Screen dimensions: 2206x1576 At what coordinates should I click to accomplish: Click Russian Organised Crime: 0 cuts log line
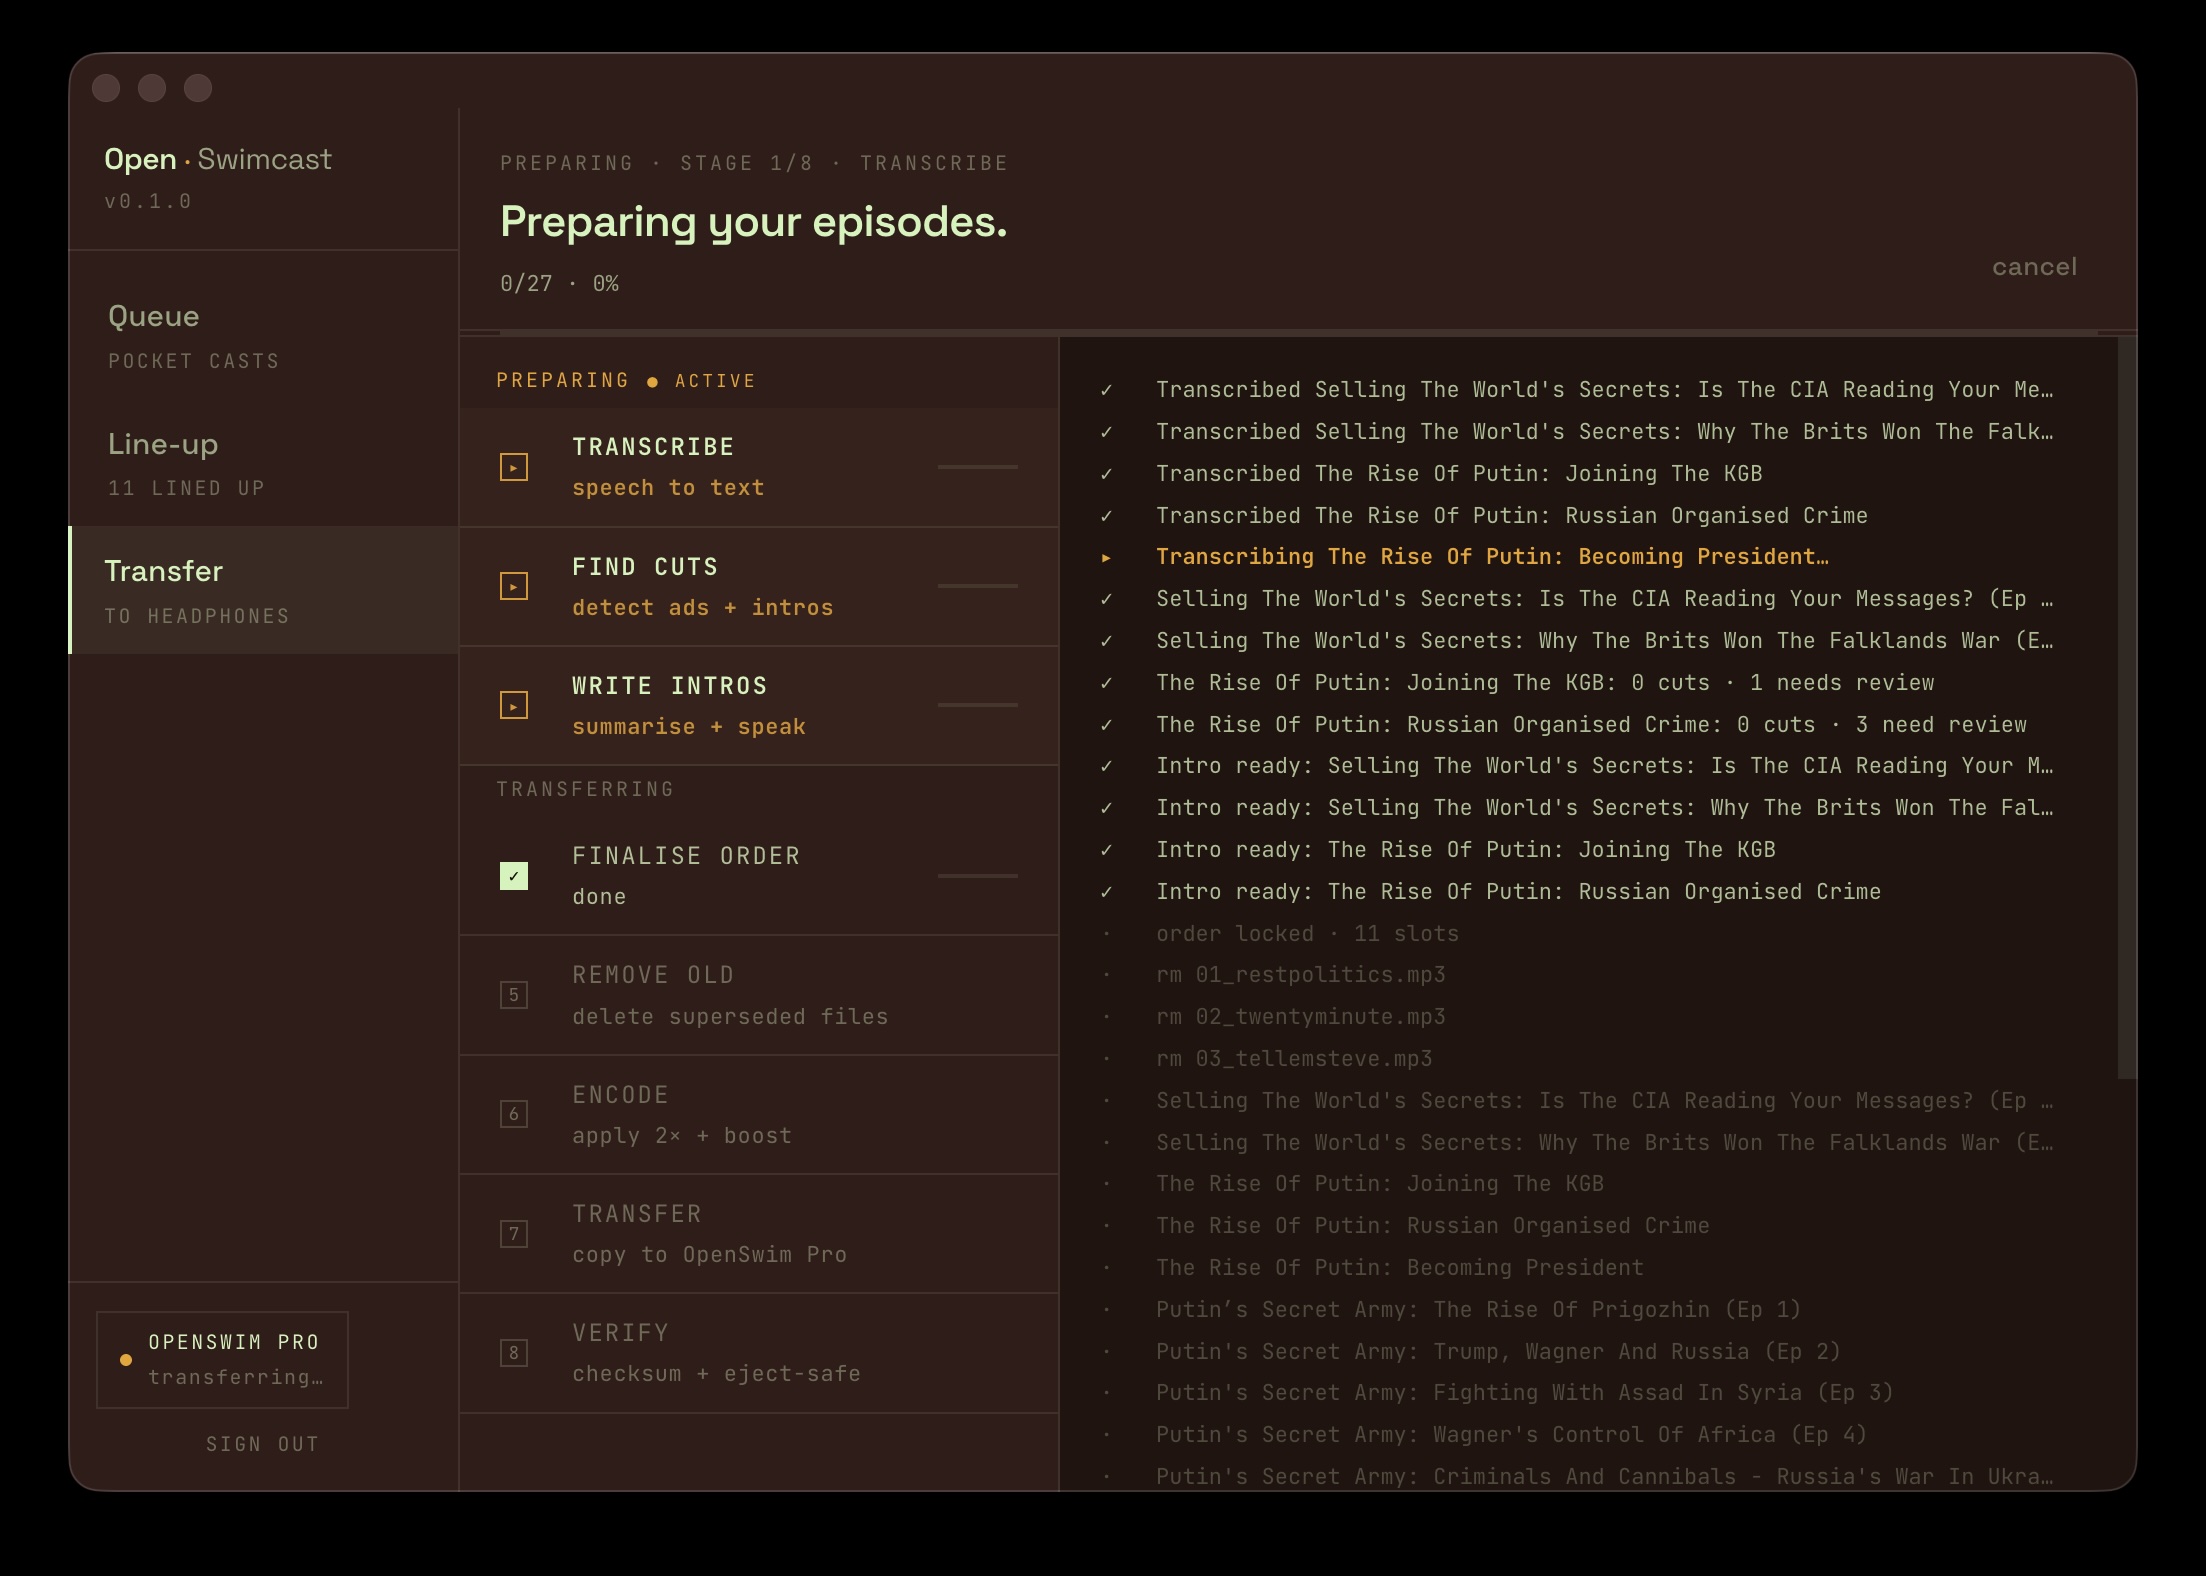[x=1591, y=725]
